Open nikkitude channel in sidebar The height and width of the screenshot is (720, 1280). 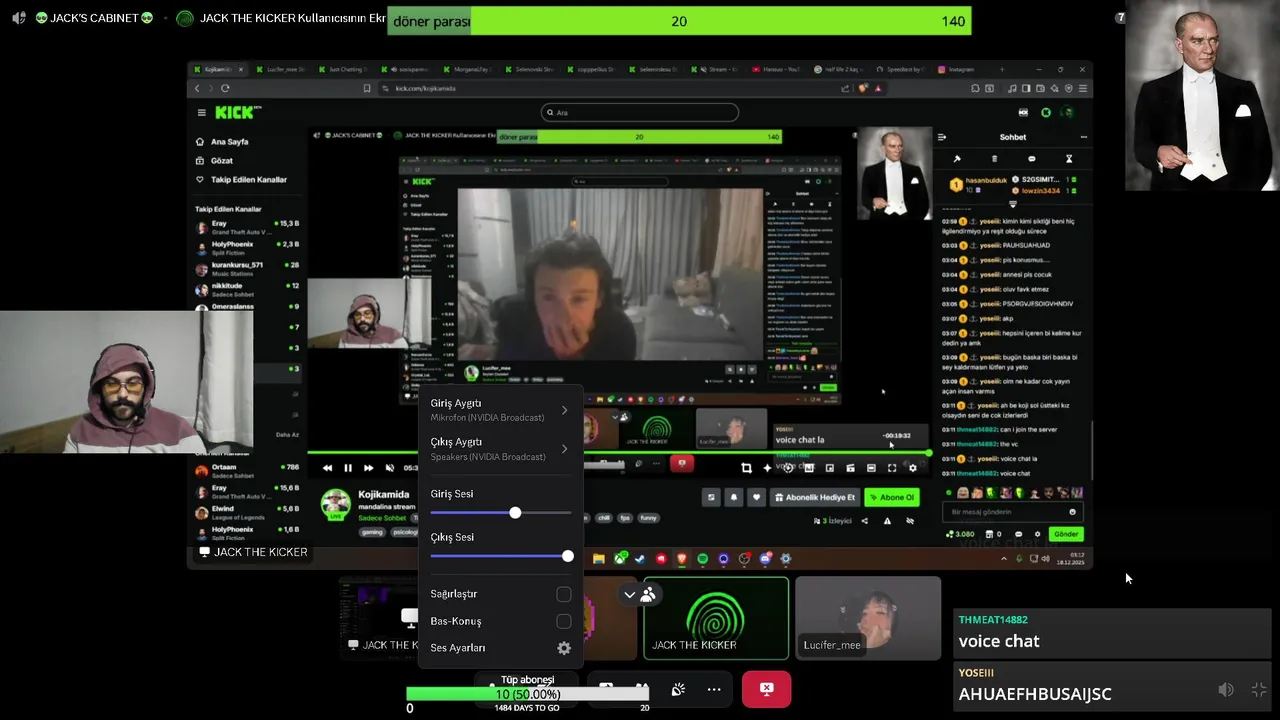[x=248, y=289]
